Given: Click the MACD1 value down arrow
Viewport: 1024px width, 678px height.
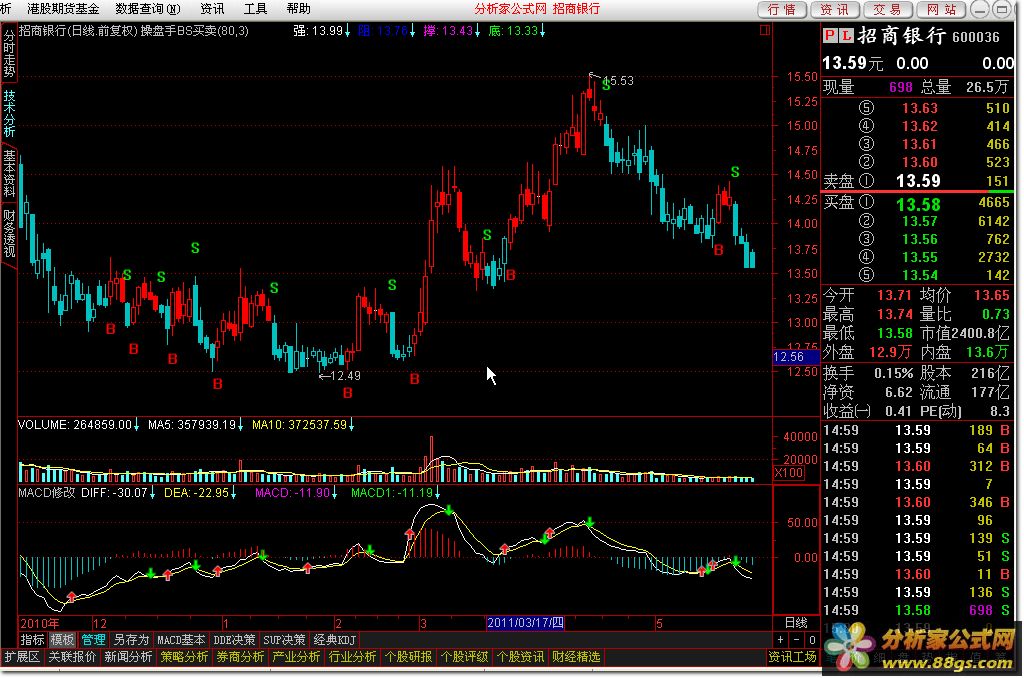Looking at the screenshot, I should [x=437, y=493].
